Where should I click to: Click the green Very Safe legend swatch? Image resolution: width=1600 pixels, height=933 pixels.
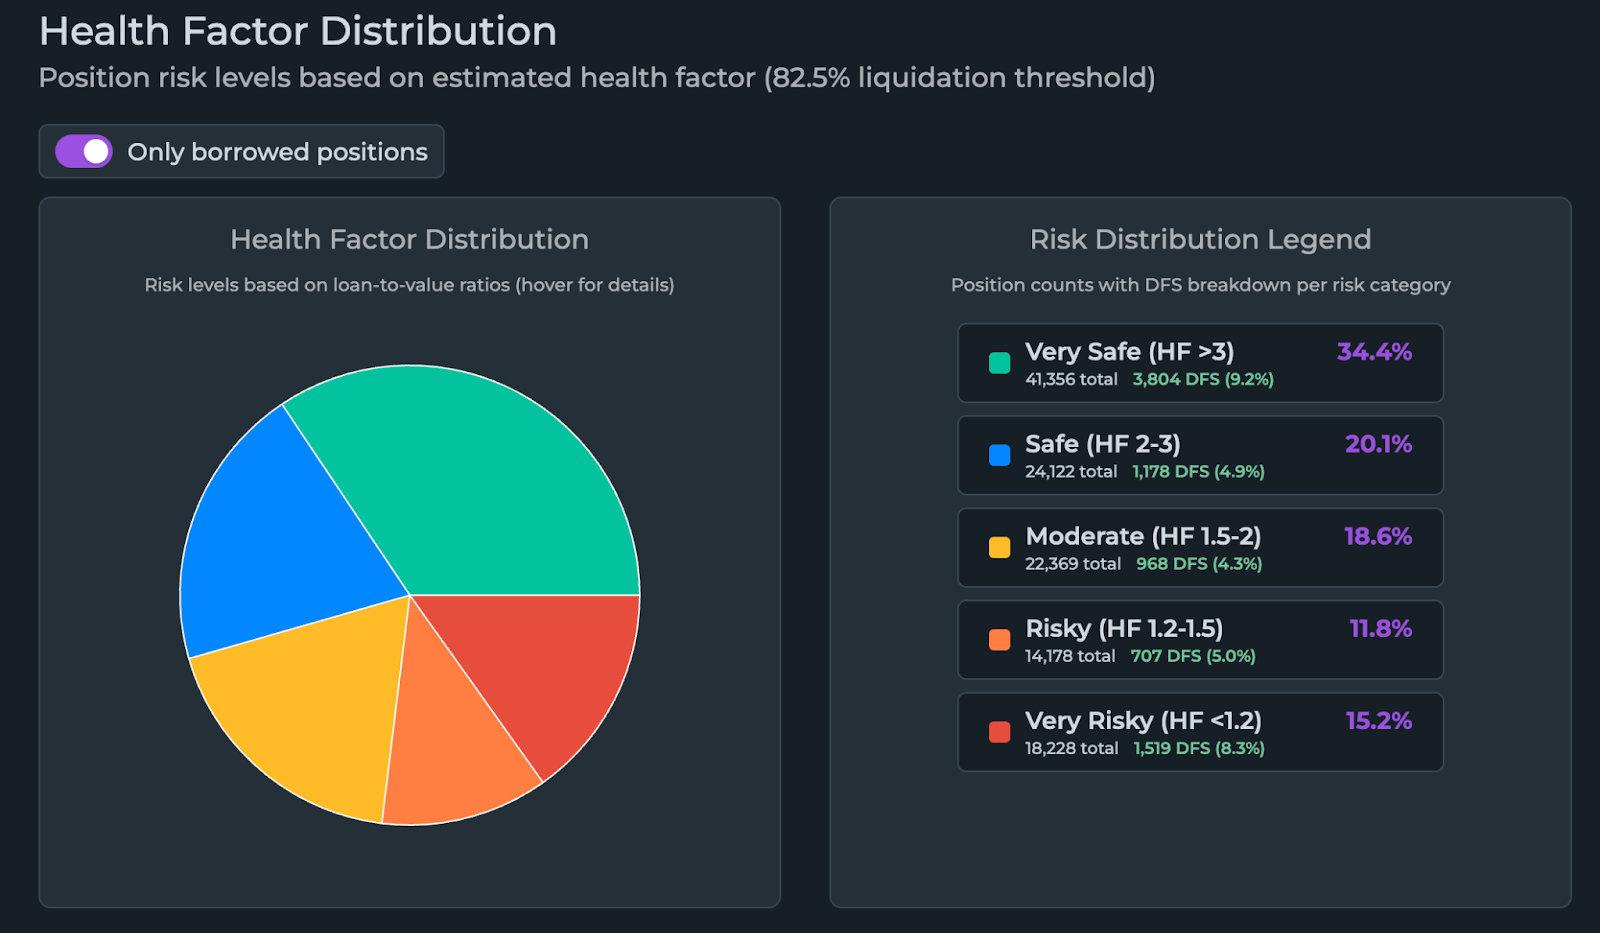tap(999, 363)
